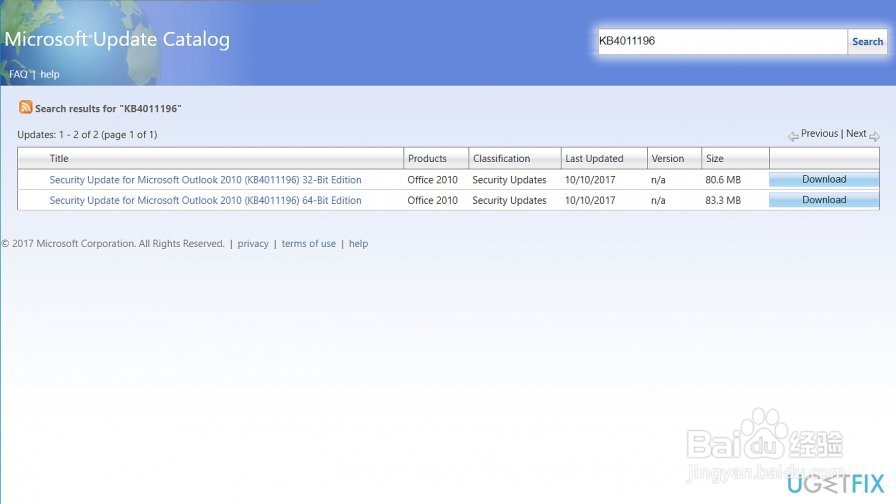Viewport: 896px width, 504px height.
Task: Open the terms of use link
Action: (309, 243)
